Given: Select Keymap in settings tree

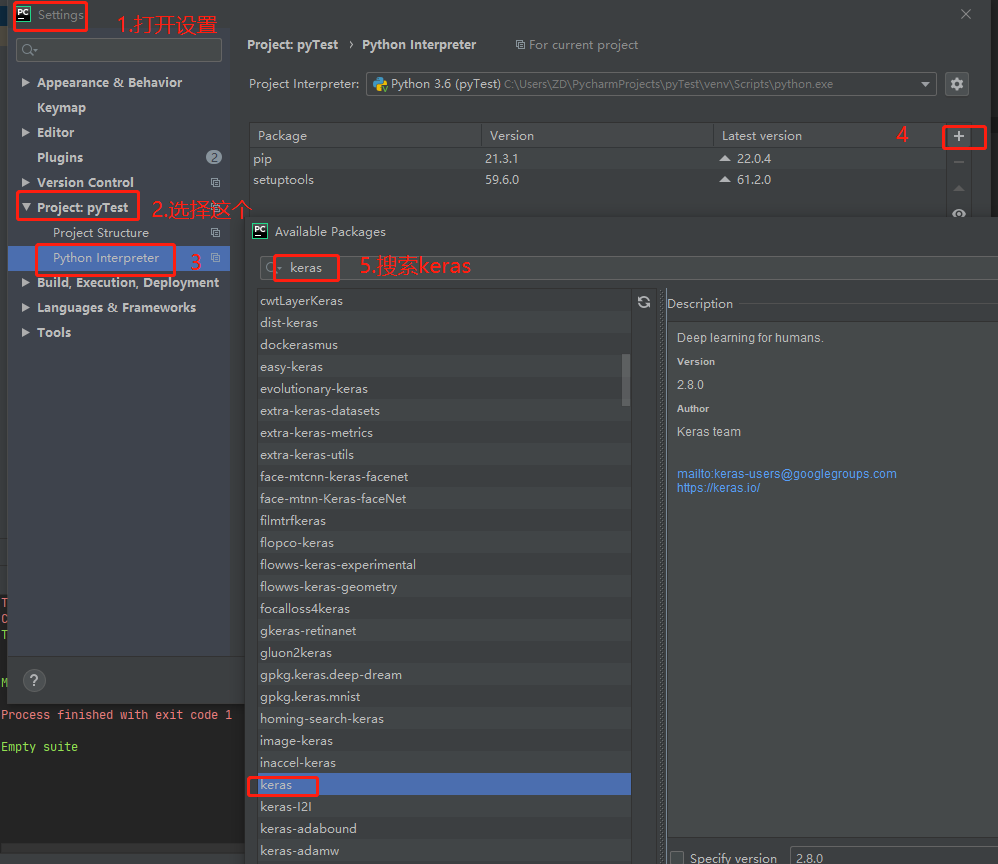Looking at the screenshot, I should click(x=61, y=108).
